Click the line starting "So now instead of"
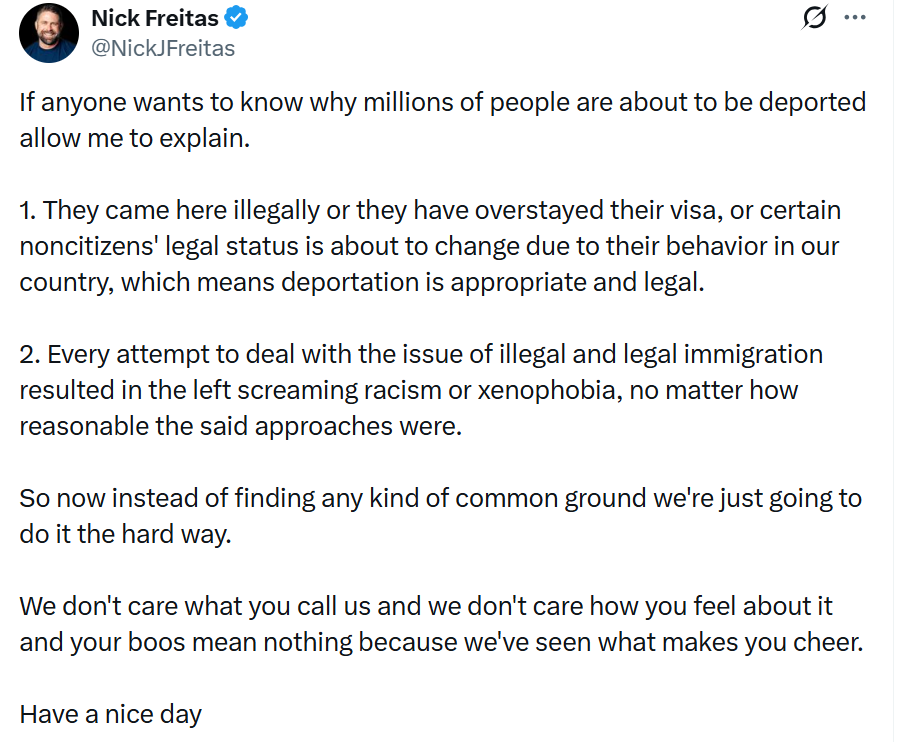The image size is (919, 742). tap(440, 498)
